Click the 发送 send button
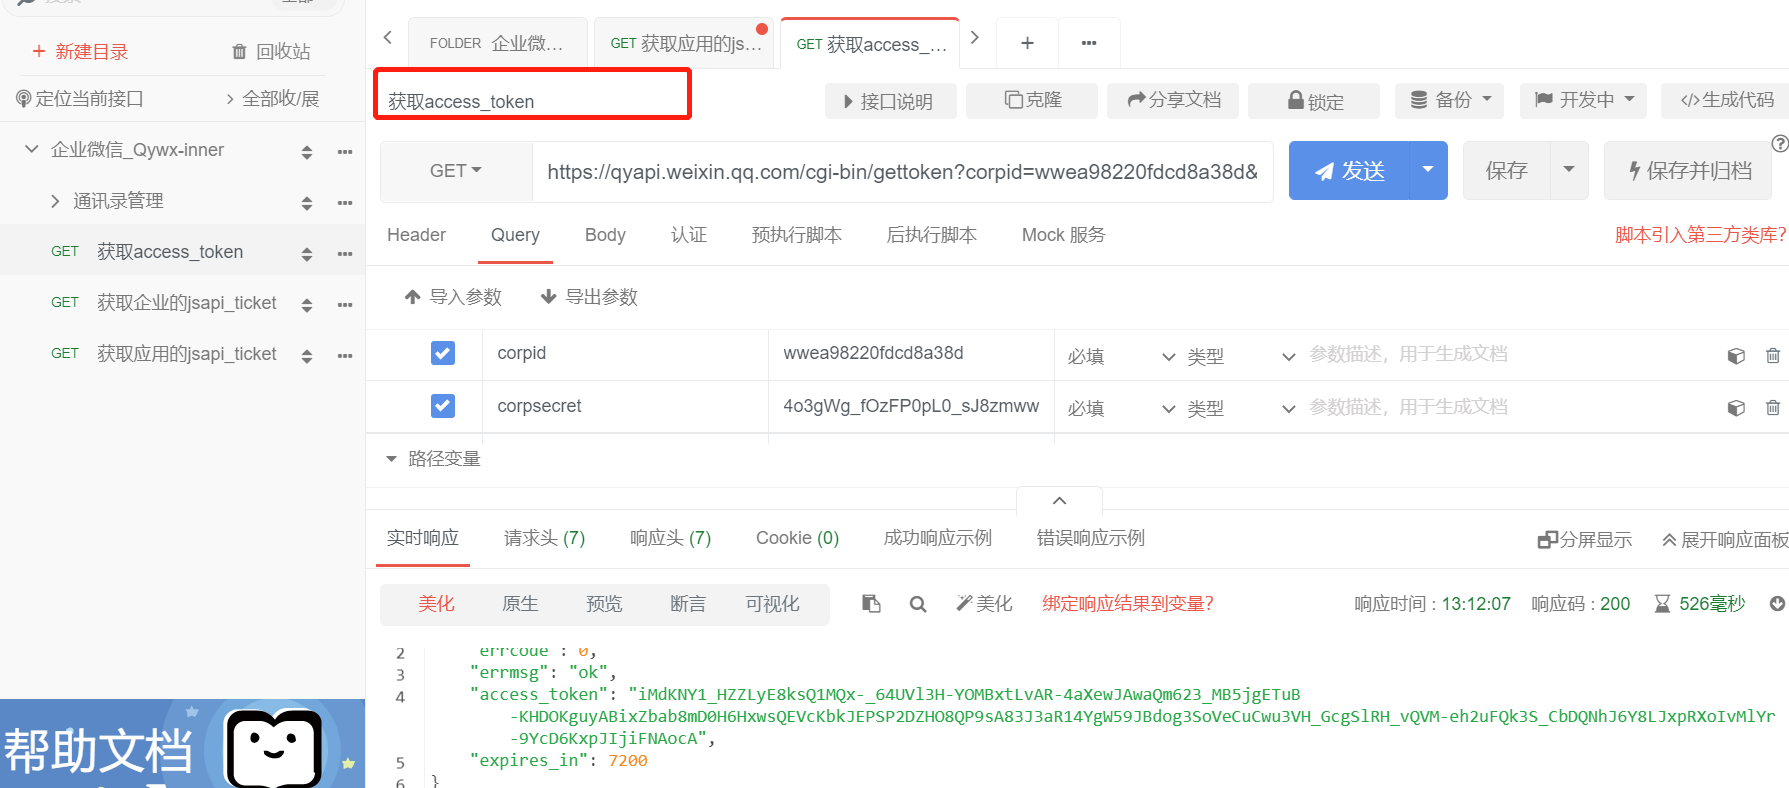The width and height of the screenshot is (1789, 788). 1349,170
